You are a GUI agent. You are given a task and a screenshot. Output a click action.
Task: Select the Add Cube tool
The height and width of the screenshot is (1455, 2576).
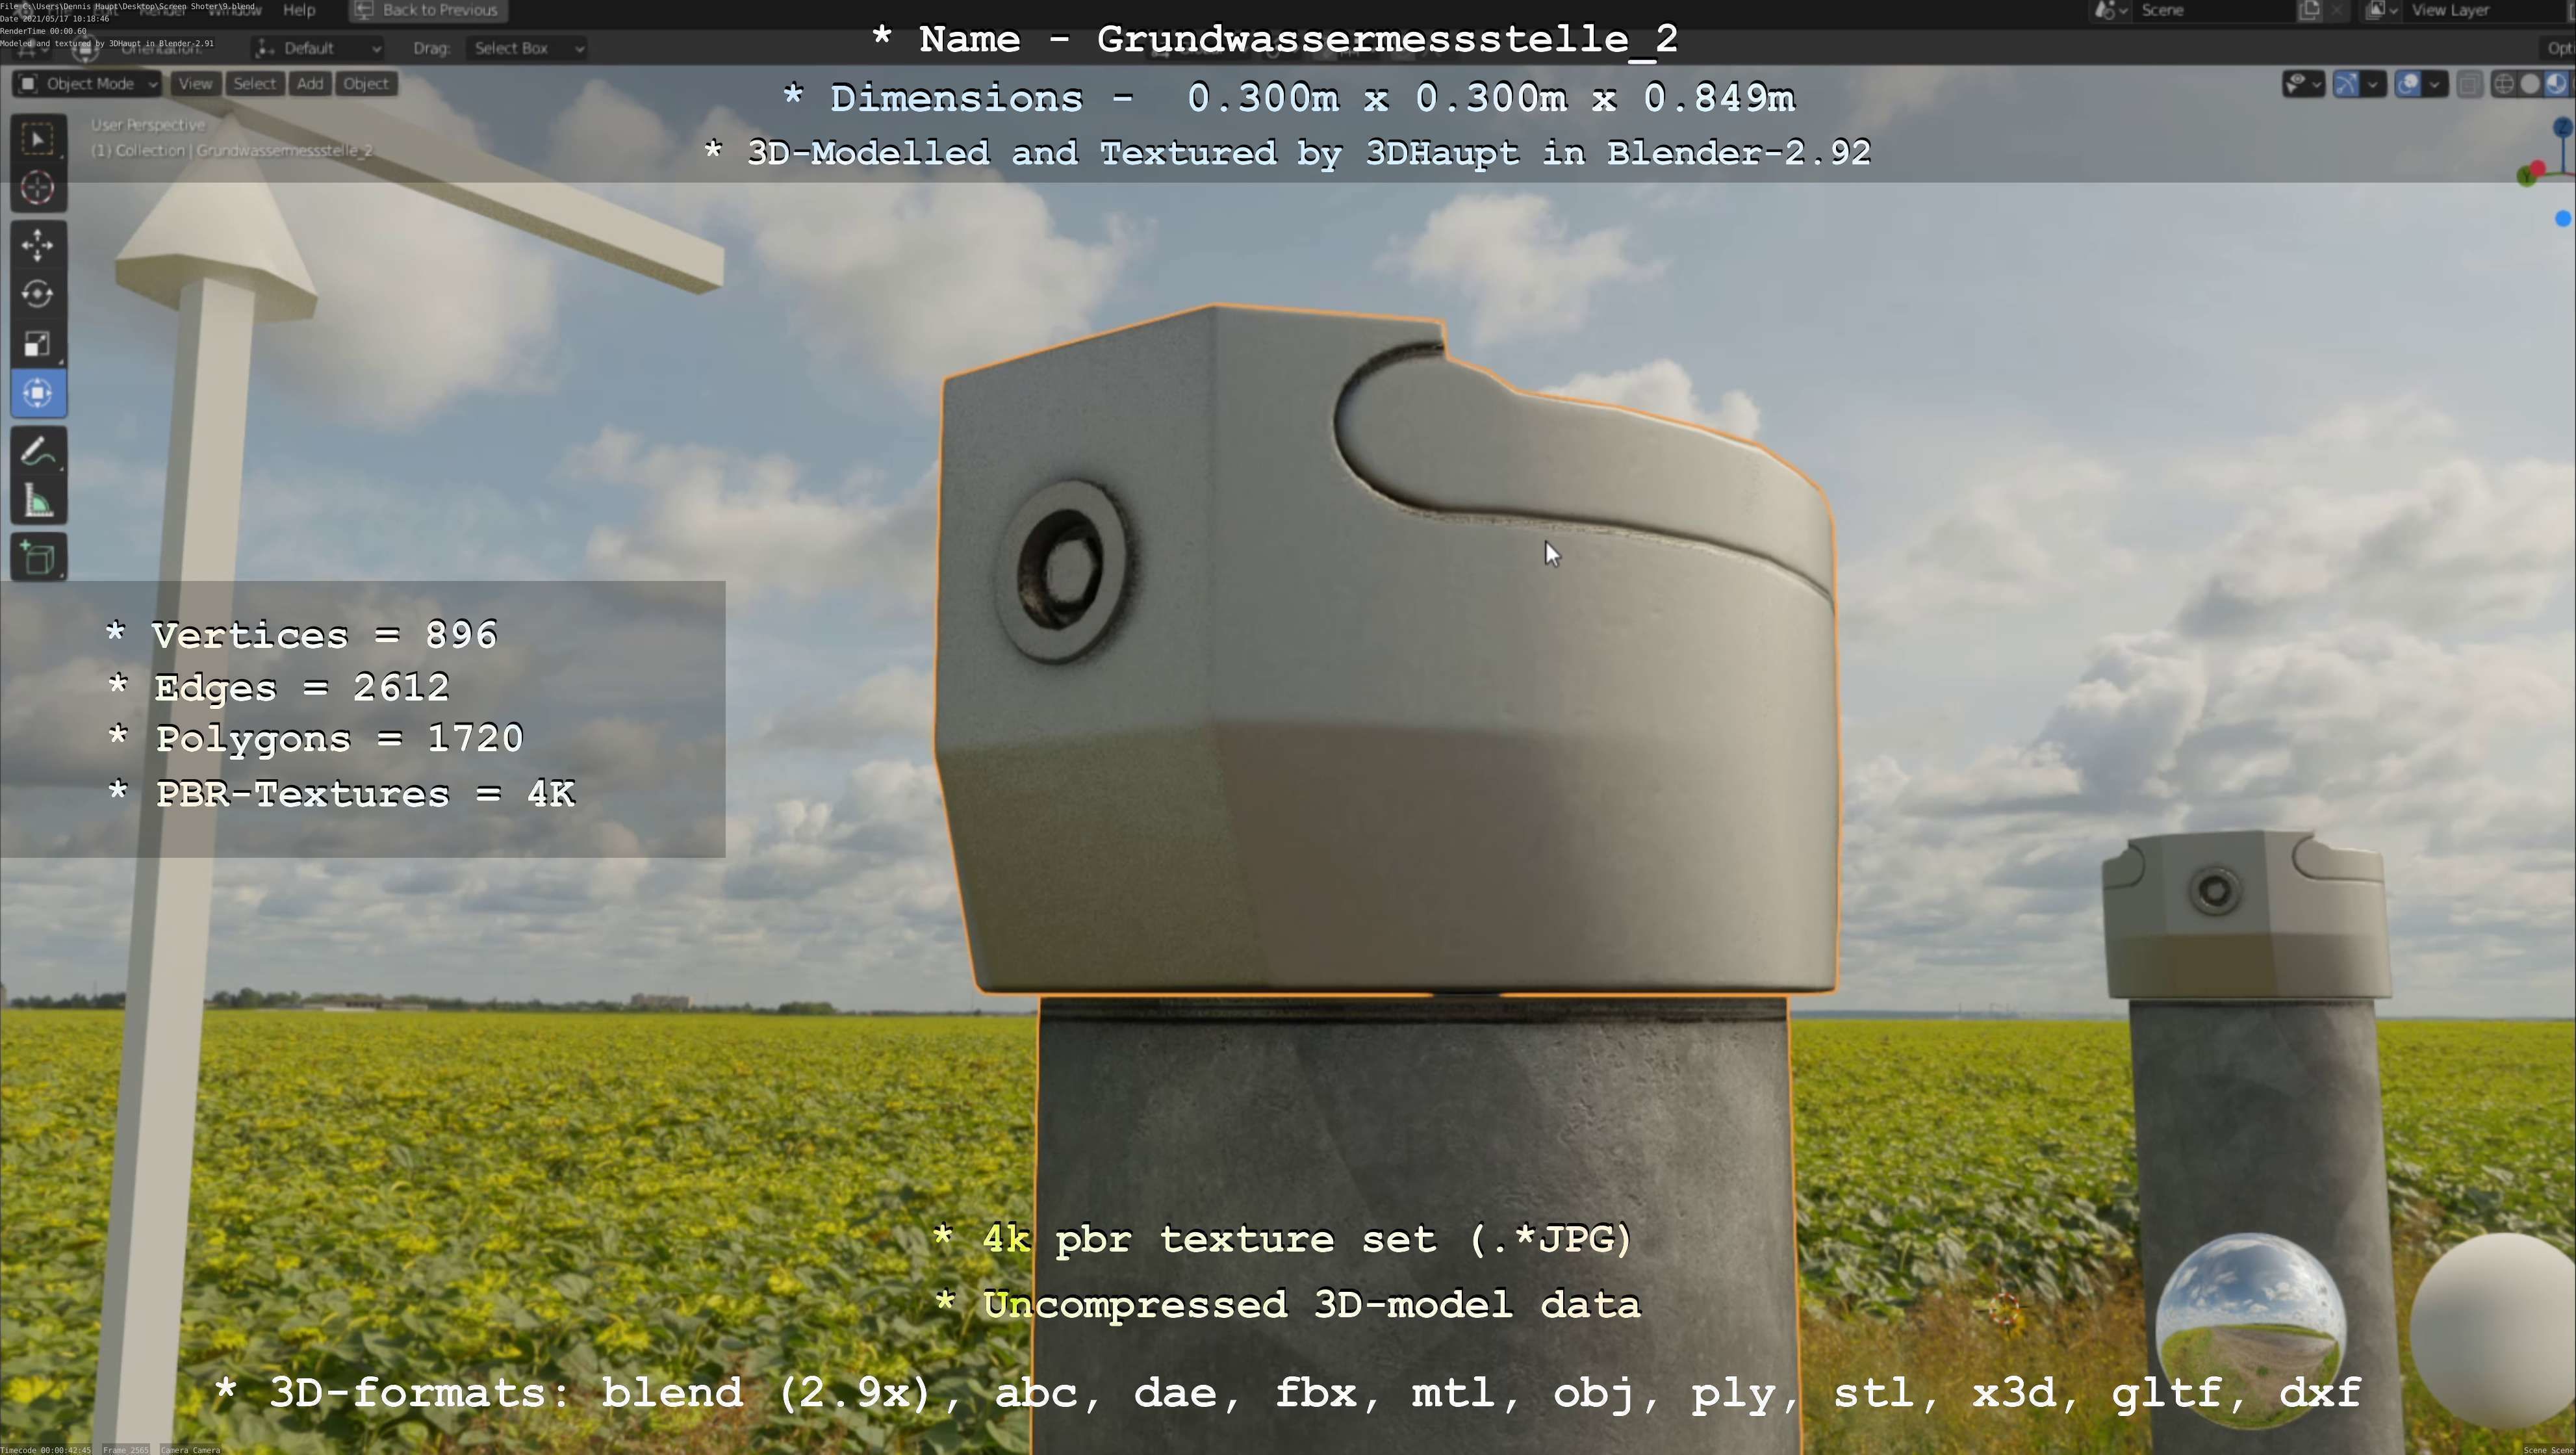(x=38, y=558)
